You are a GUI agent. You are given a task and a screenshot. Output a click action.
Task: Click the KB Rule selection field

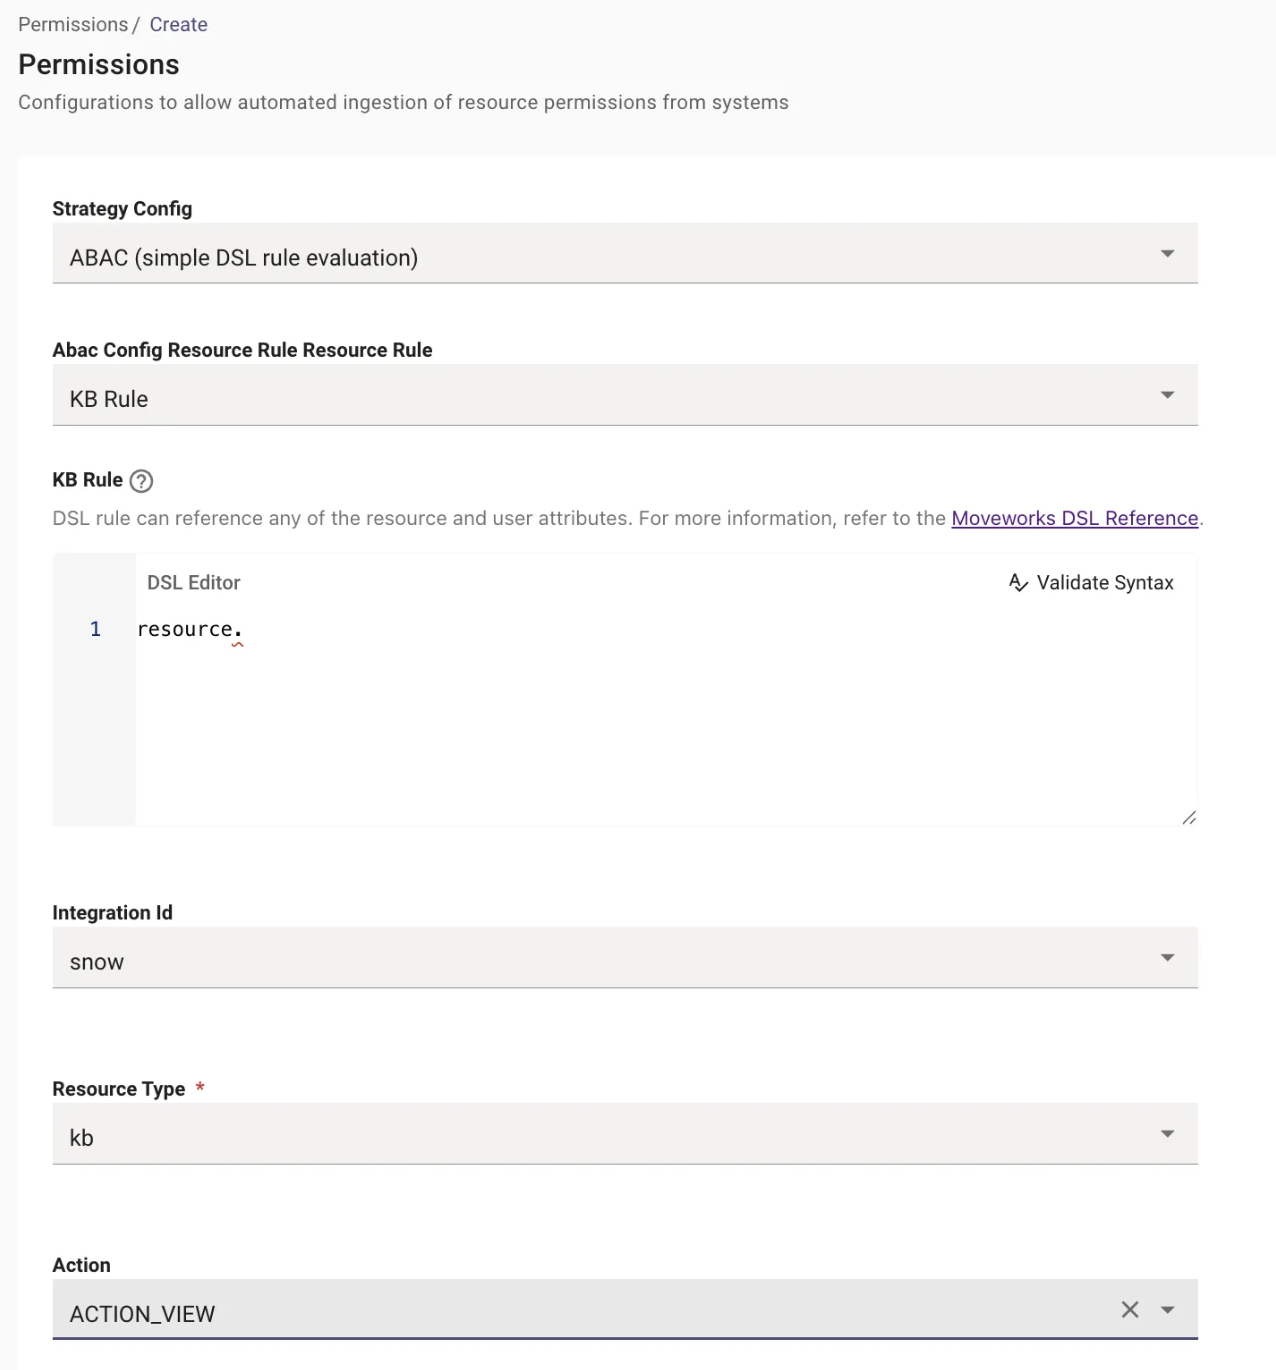click(600, 399)
